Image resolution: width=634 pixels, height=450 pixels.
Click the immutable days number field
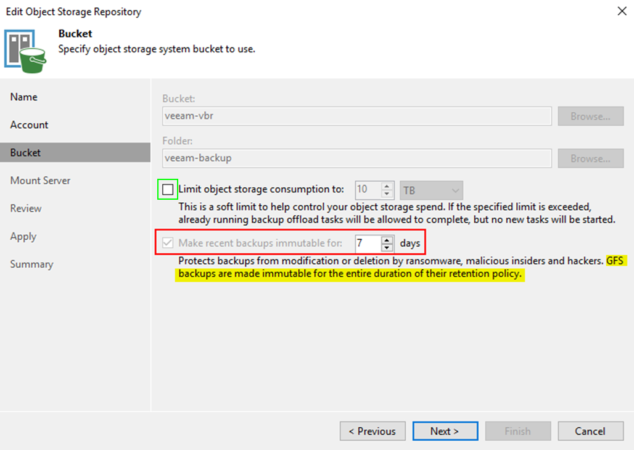tap(366, 243)
